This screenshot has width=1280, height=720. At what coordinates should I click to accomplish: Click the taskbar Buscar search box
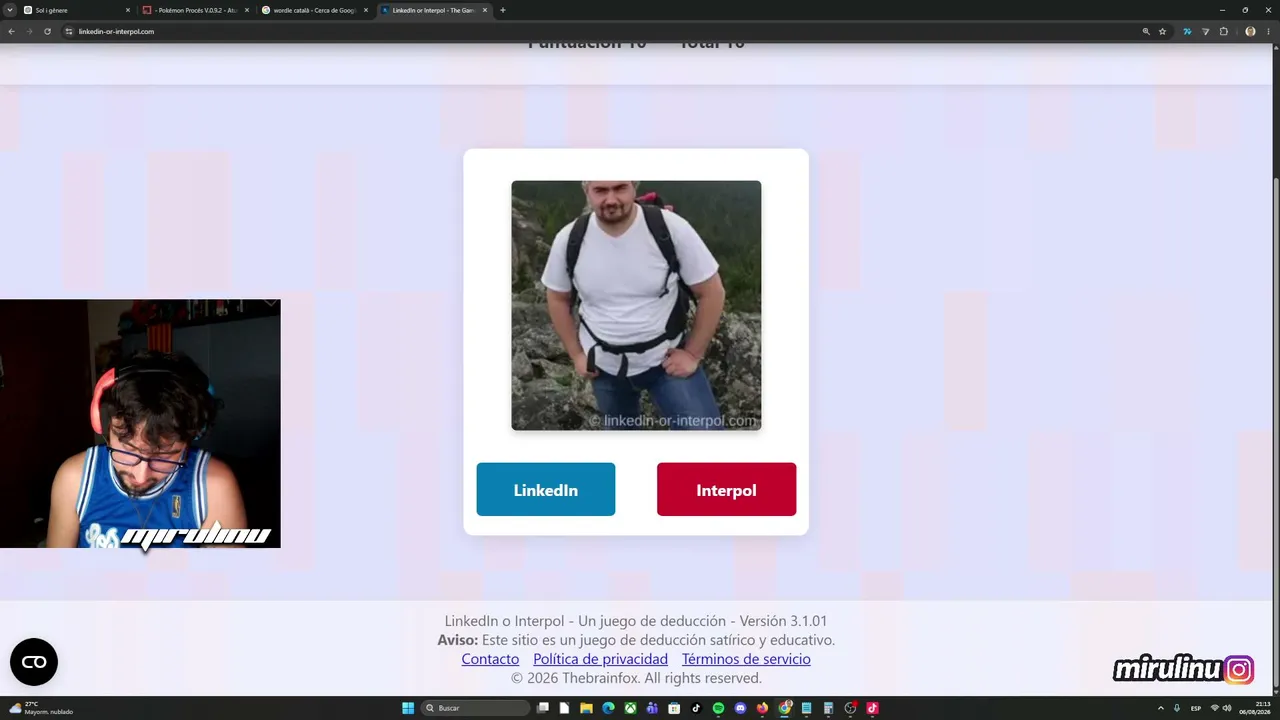click(475, 708)
